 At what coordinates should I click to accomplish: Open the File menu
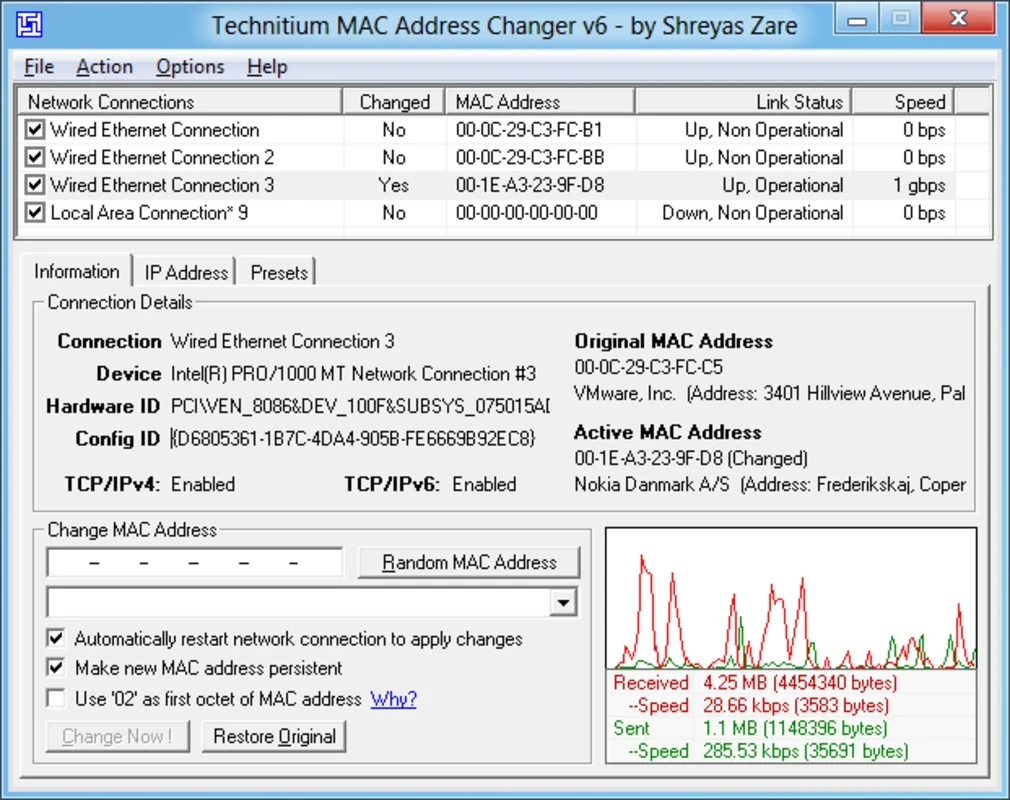tap(39, 66)
